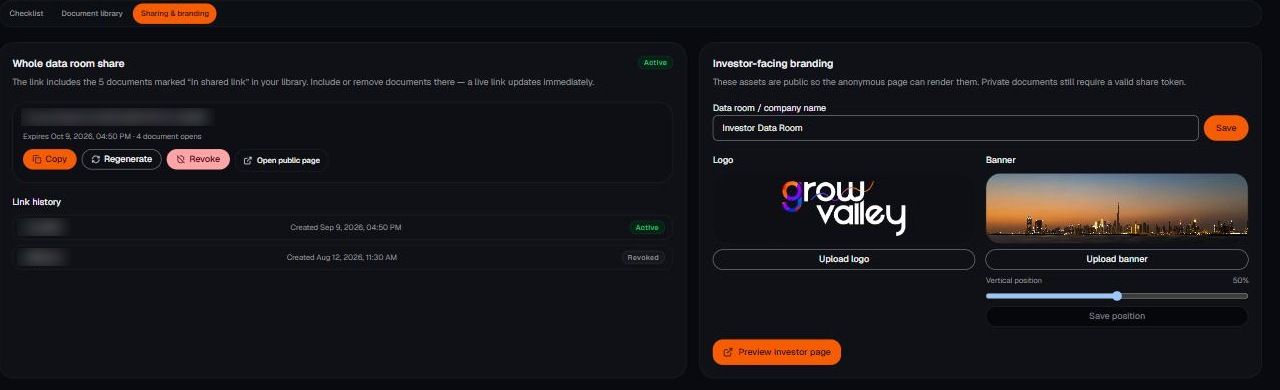Click the Revoked status badge
The image size is (1280, 390).
[642, 257]
